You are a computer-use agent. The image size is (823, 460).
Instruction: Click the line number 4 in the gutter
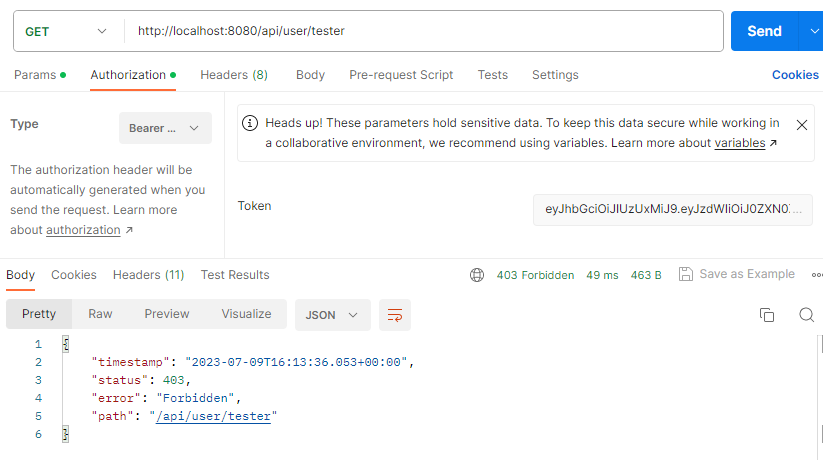click(38, 398)
